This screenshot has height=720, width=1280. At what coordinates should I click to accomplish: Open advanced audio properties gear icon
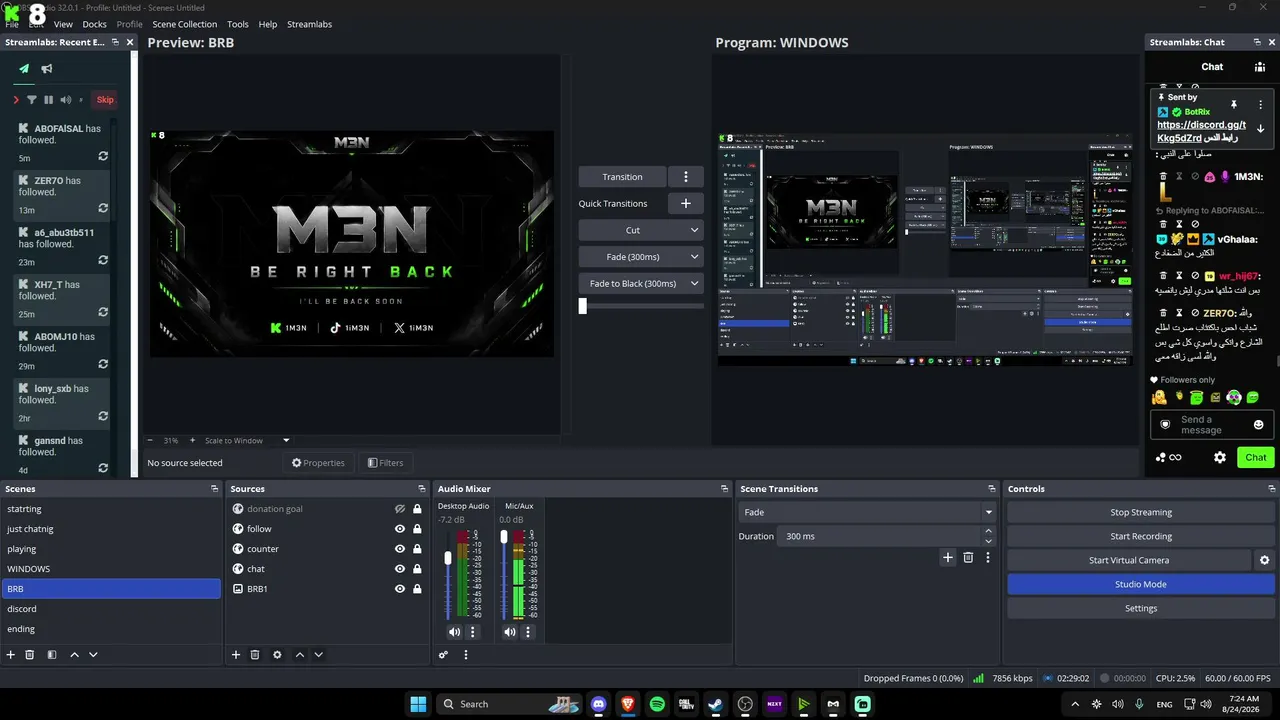[443, 655]
